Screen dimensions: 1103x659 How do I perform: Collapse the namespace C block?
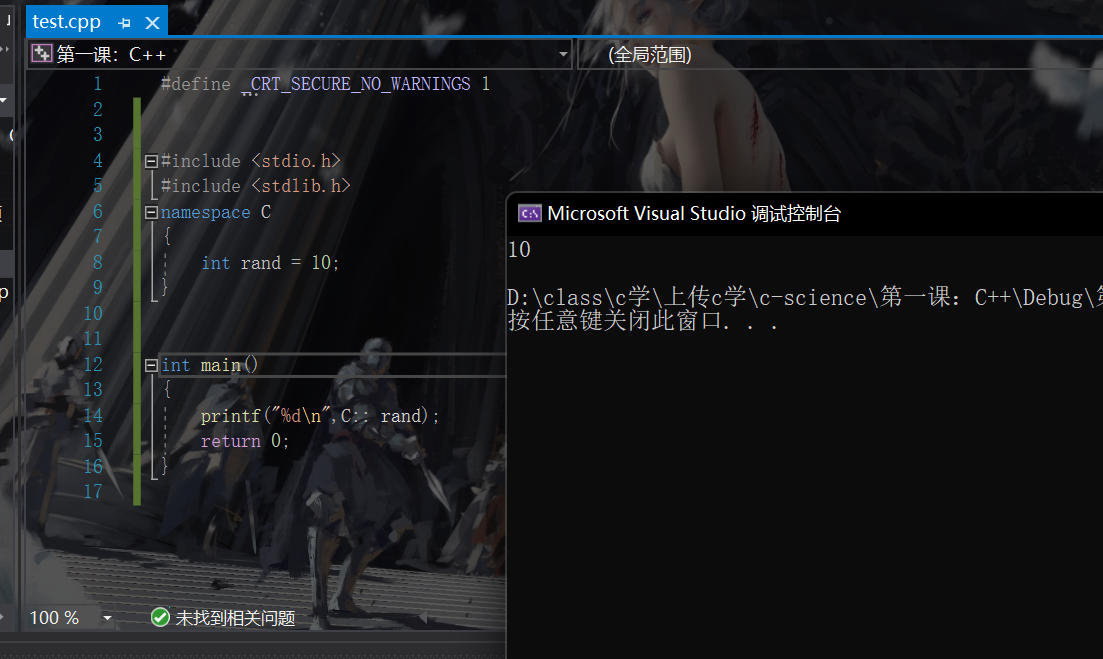pyautogui.click(x=151, y=212)
